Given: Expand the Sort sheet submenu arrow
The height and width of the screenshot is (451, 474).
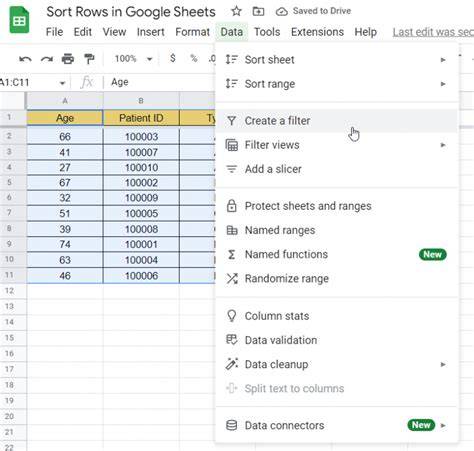Looking at the screenshot, I should 443,60.
